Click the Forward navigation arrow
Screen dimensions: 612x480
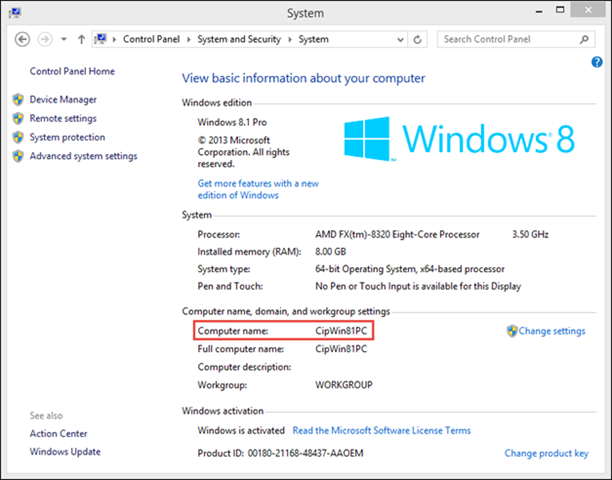[45, 39]
